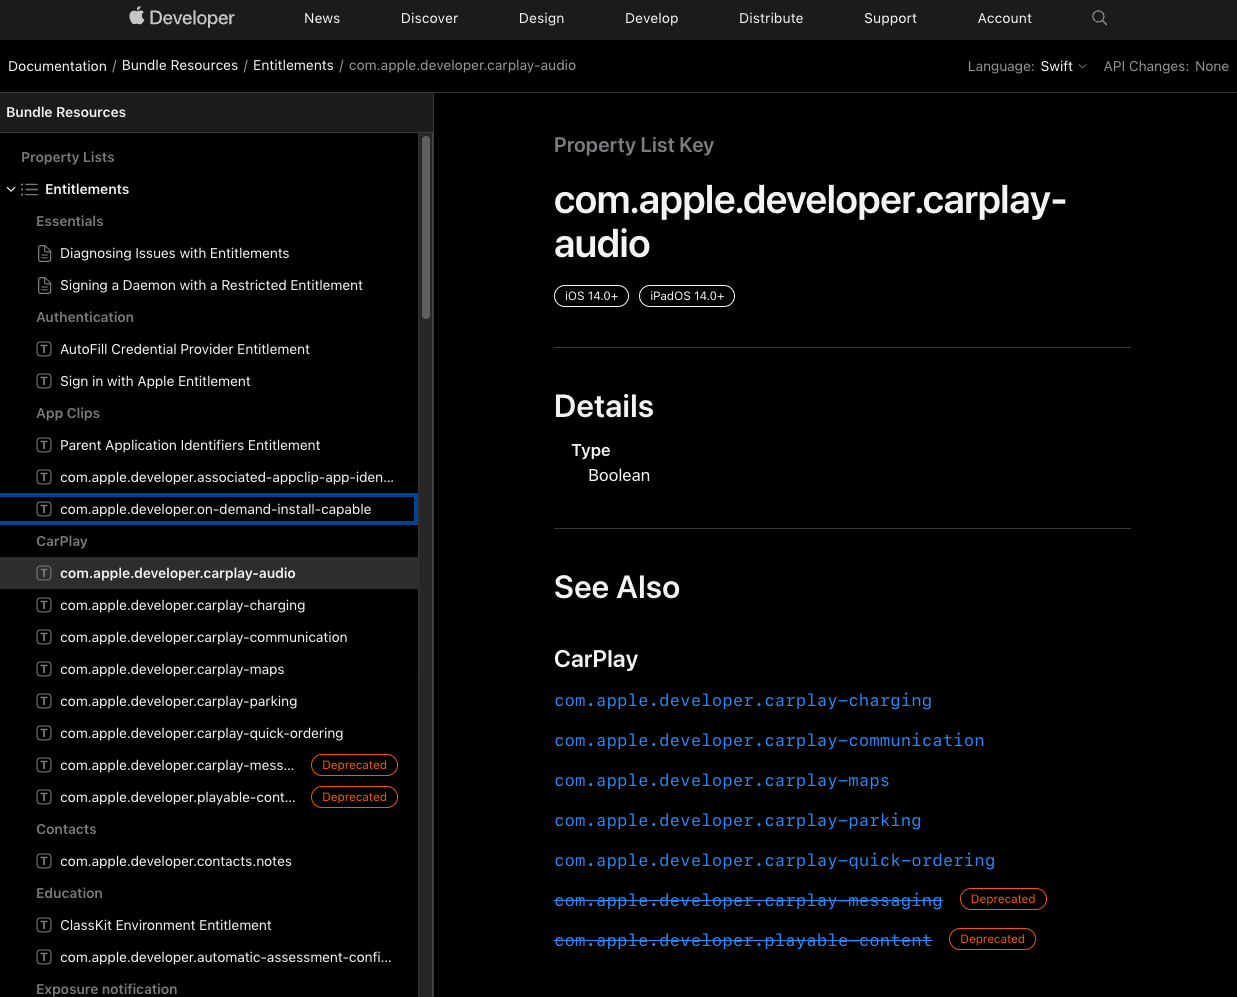Open the Develop menu item

(652, 18)
